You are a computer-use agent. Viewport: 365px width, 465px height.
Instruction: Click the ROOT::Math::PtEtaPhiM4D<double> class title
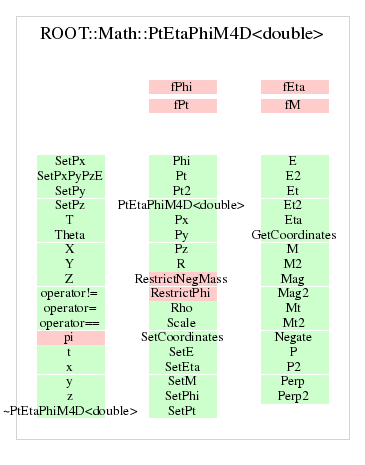point(182,33)
